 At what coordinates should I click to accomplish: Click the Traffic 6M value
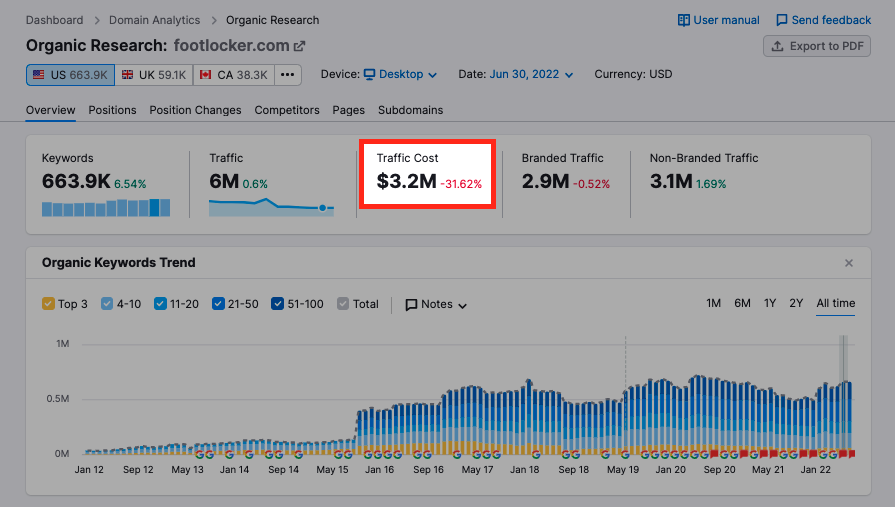tap(224, 182)
